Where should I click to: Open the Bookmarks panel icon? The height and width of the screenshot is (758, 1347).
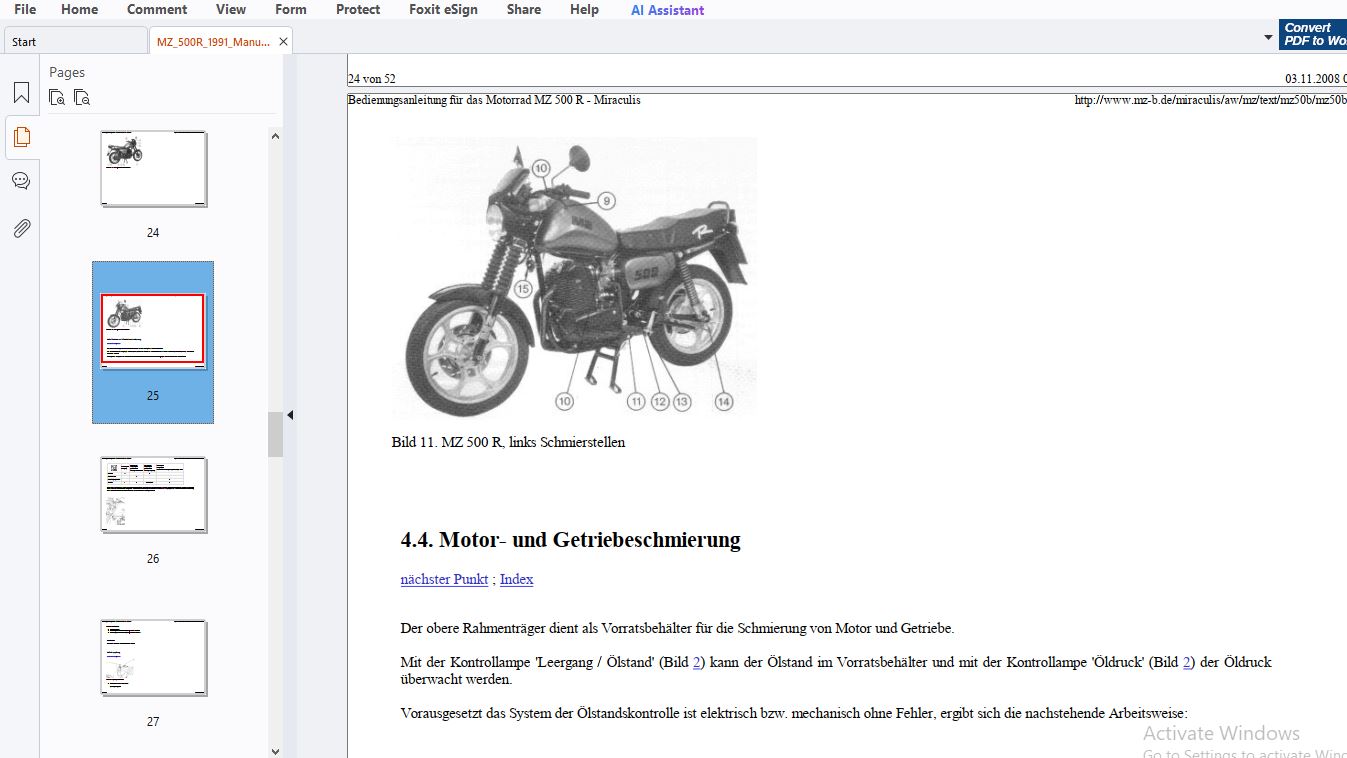pyautogui.click(x=21, y=93)
